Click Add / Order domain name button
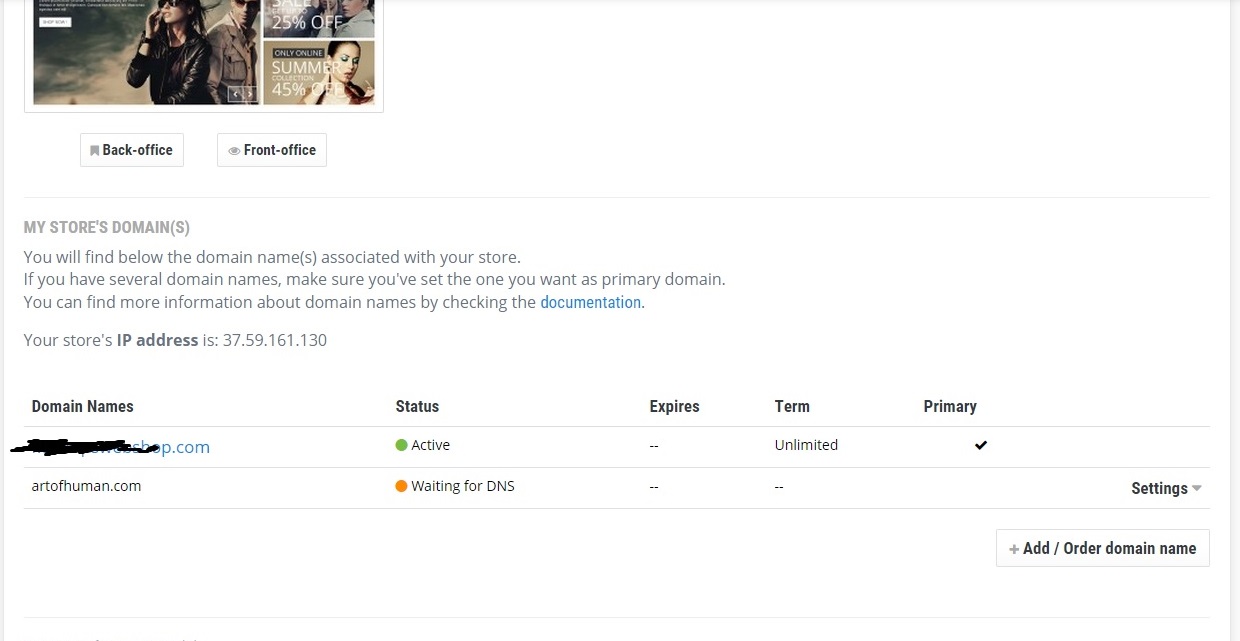The height and width of the screenshot is (641, 1240). click(1103, 548)
